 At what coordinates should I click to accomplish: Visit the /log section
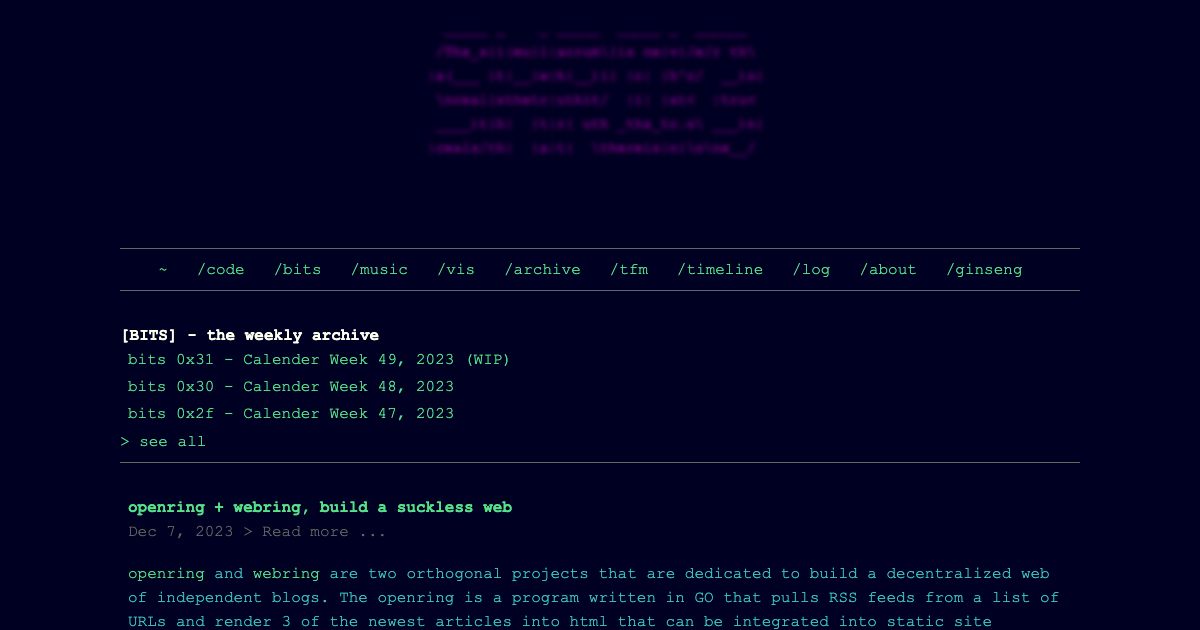click(x=811, y=269)
